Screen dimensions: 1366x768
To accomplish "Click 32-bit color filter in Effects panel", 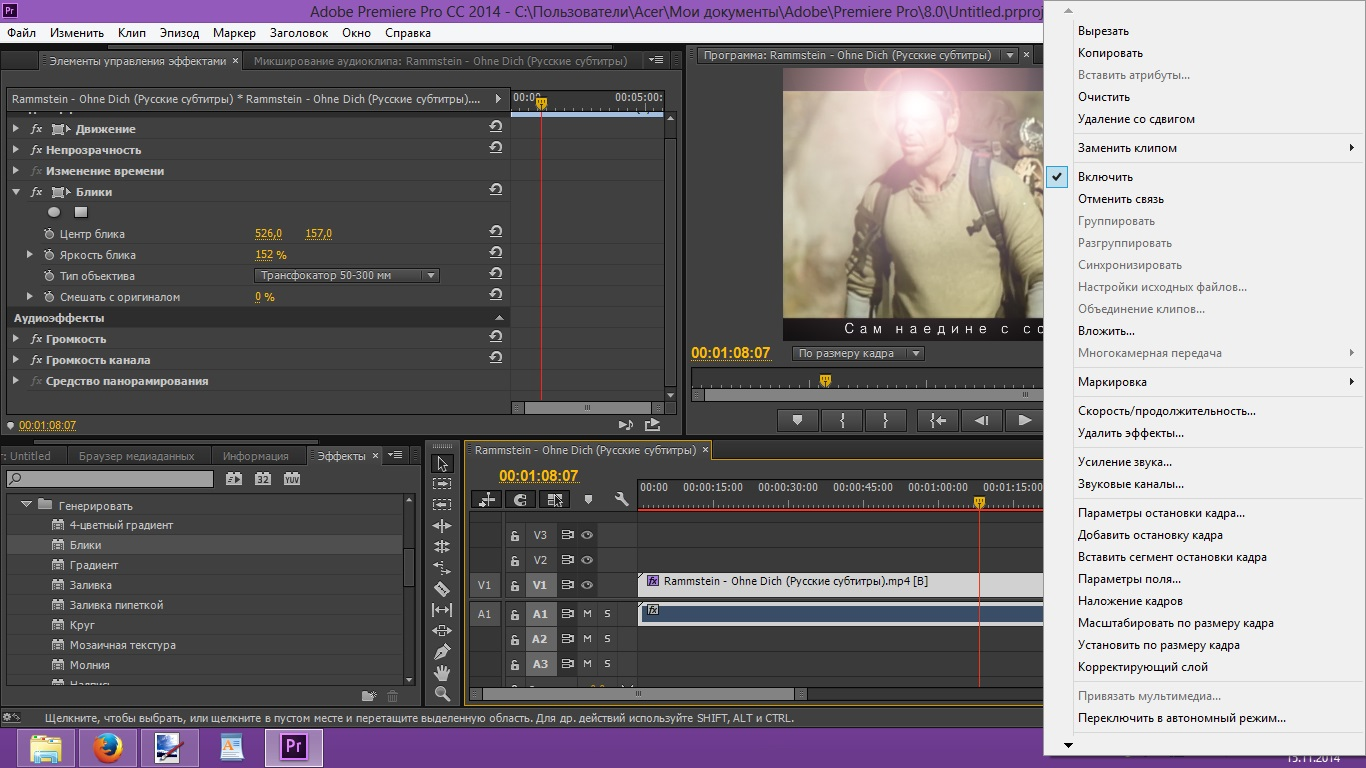I will [263, 479].
